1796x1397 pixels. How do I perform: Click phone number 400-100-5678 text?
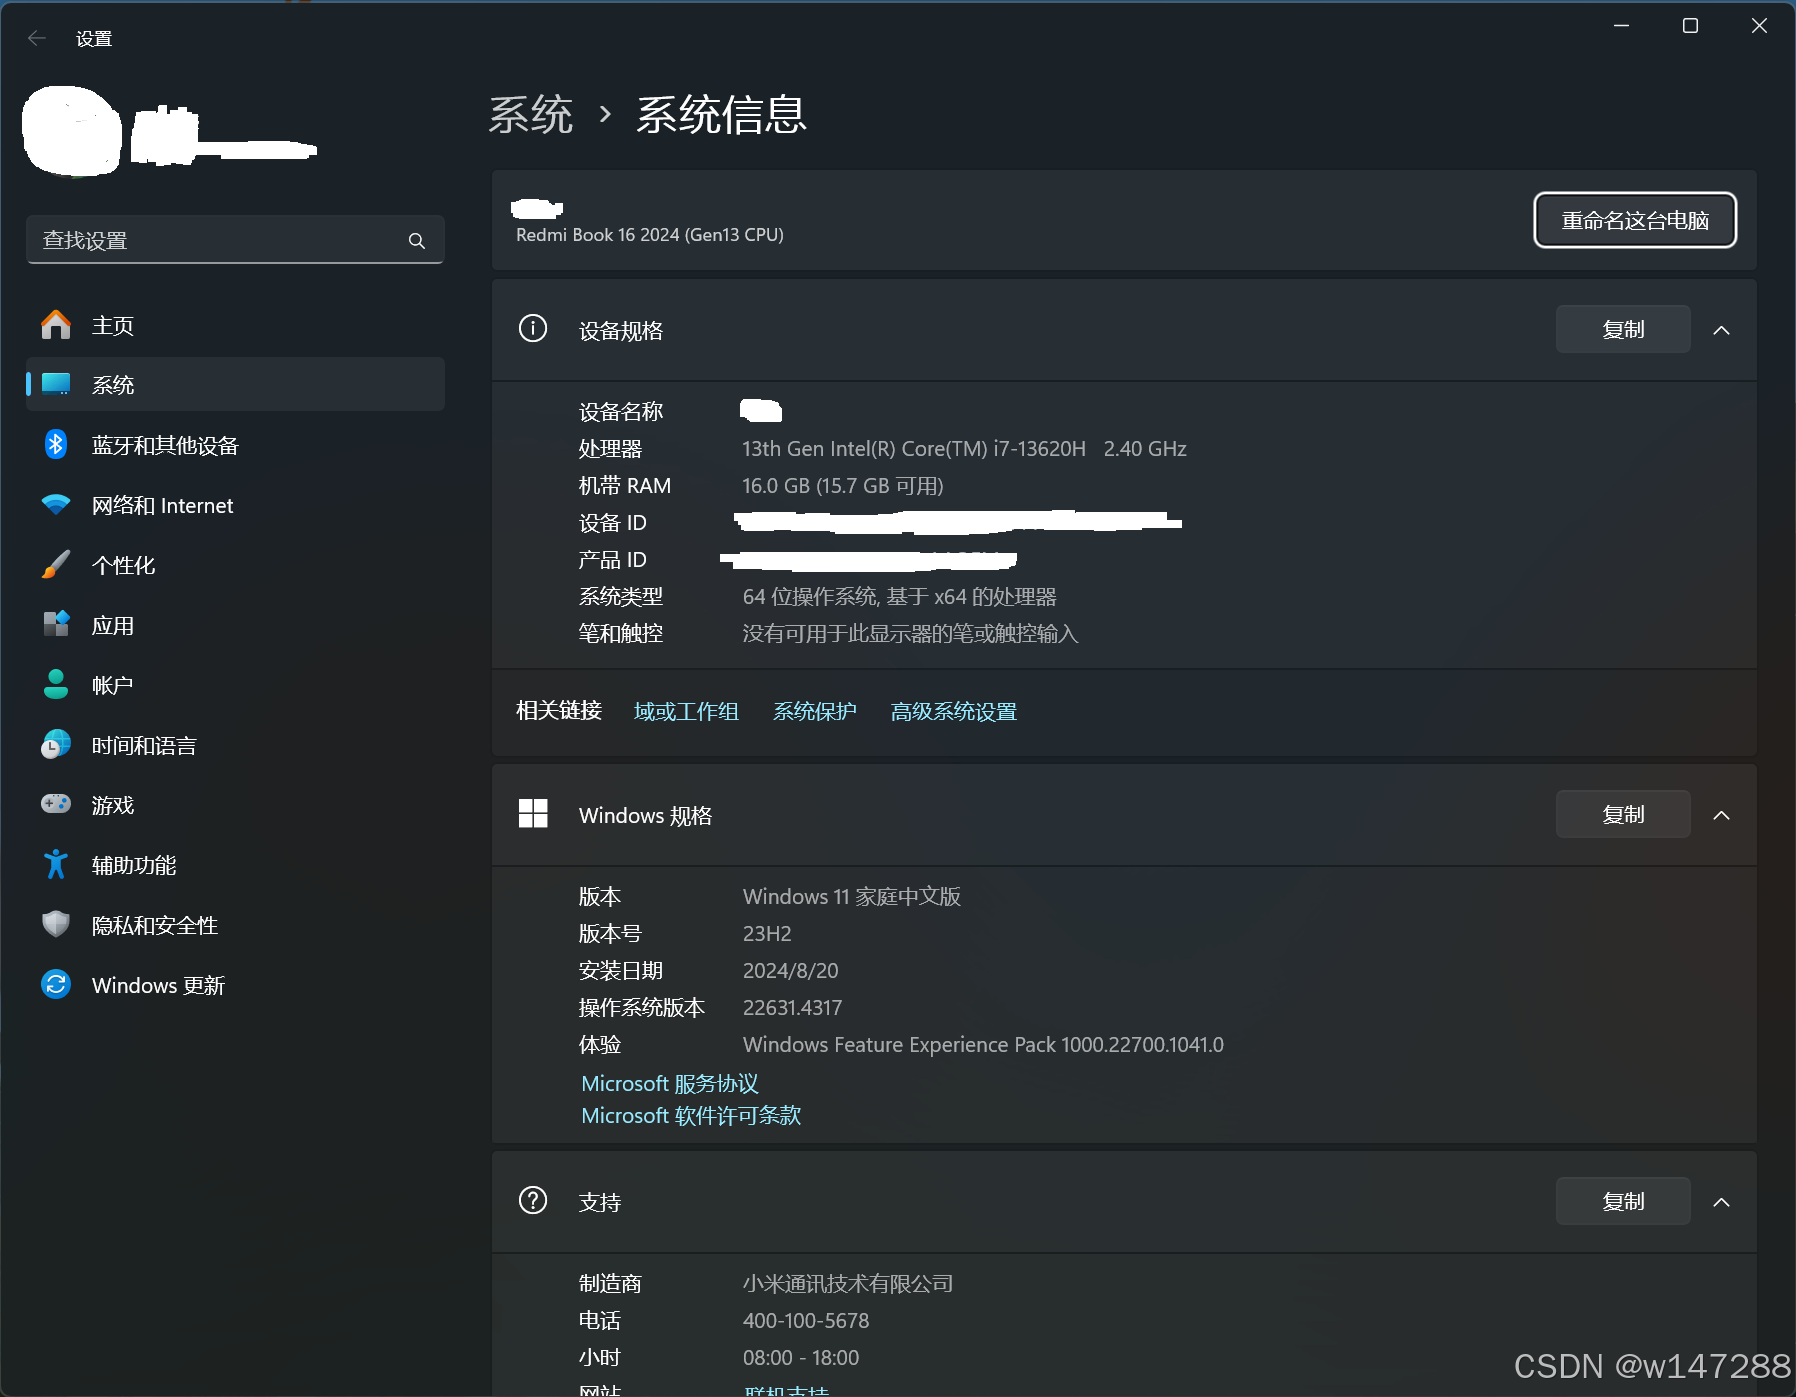806,1321
